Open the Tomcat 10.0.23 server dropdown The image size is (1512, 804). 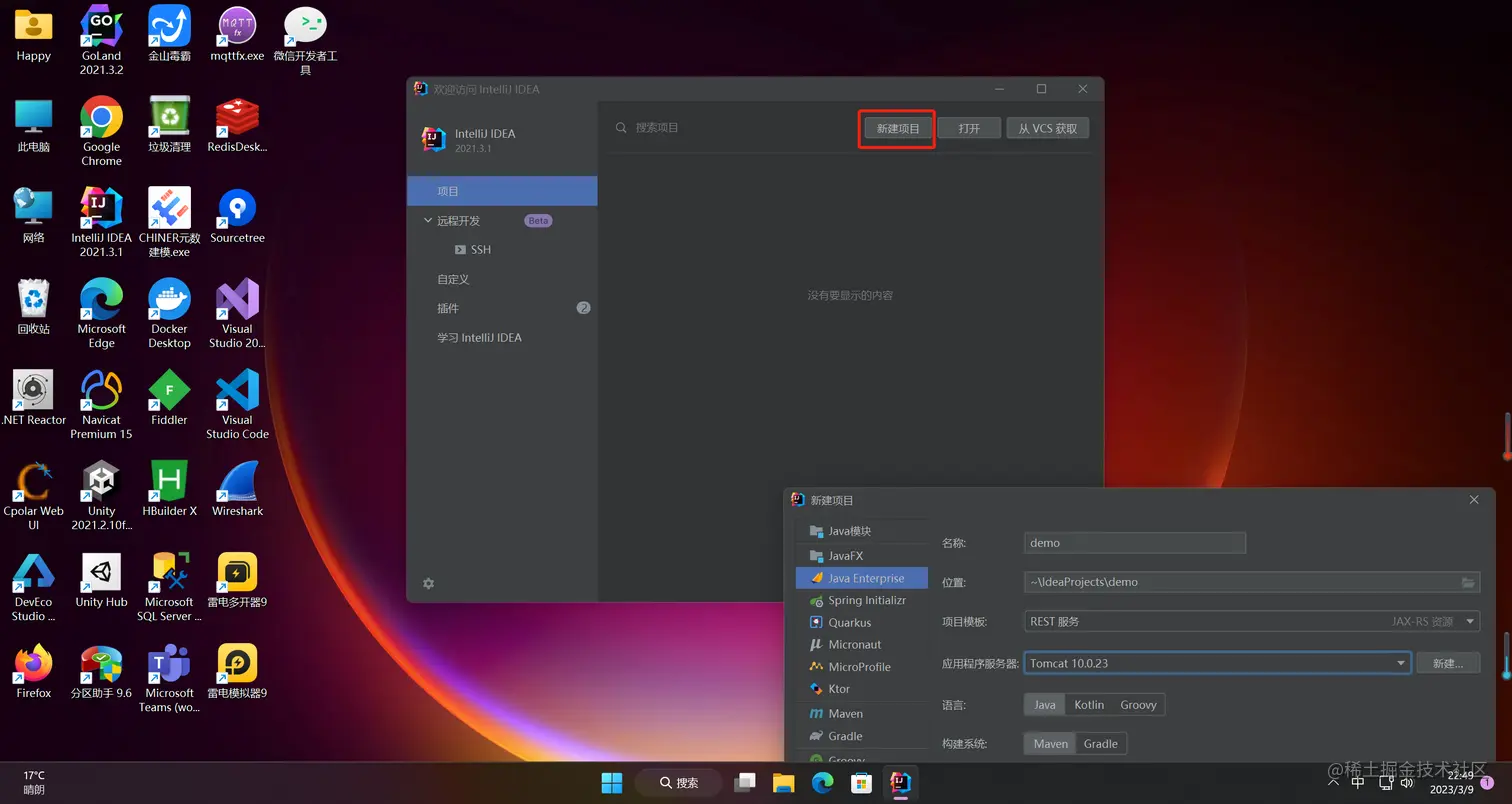click(x=1218, y=663)
